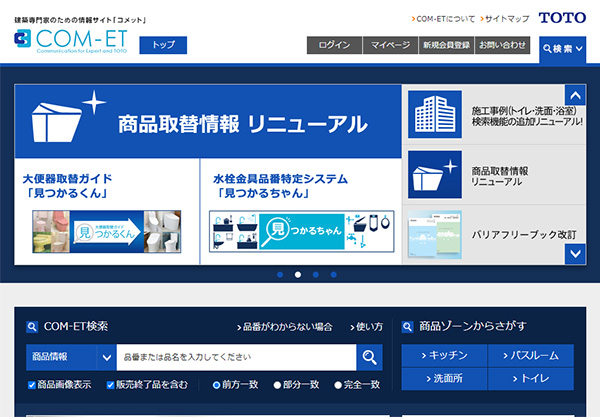This screenshot has width=600, height=417.
Task: Expand the 商品情報 search category dropdown
Action: 106,357
